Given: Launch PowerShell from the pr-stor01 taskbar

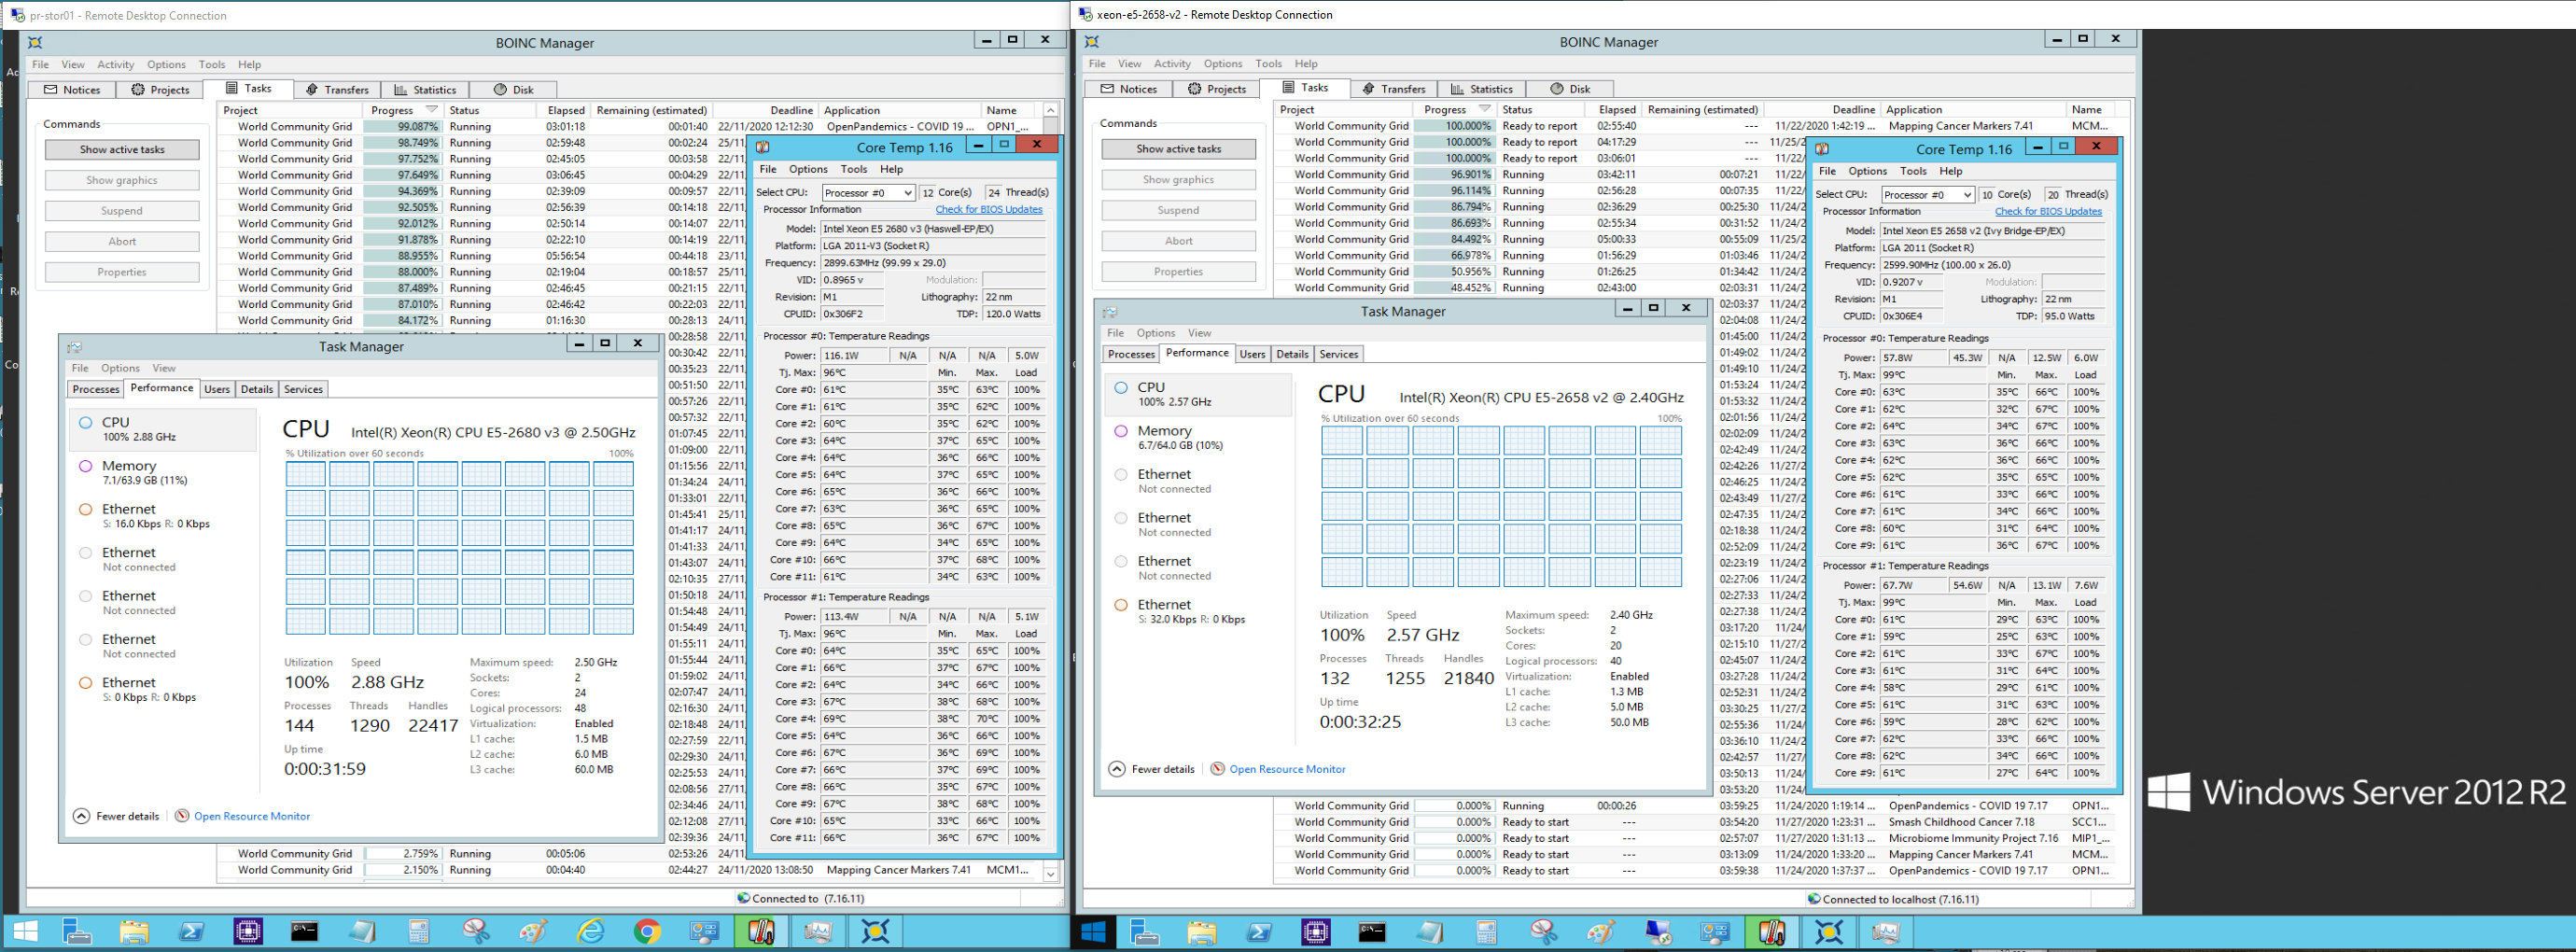Looking at the screenshot, I should pyautogui.click(x=191, y=932).
